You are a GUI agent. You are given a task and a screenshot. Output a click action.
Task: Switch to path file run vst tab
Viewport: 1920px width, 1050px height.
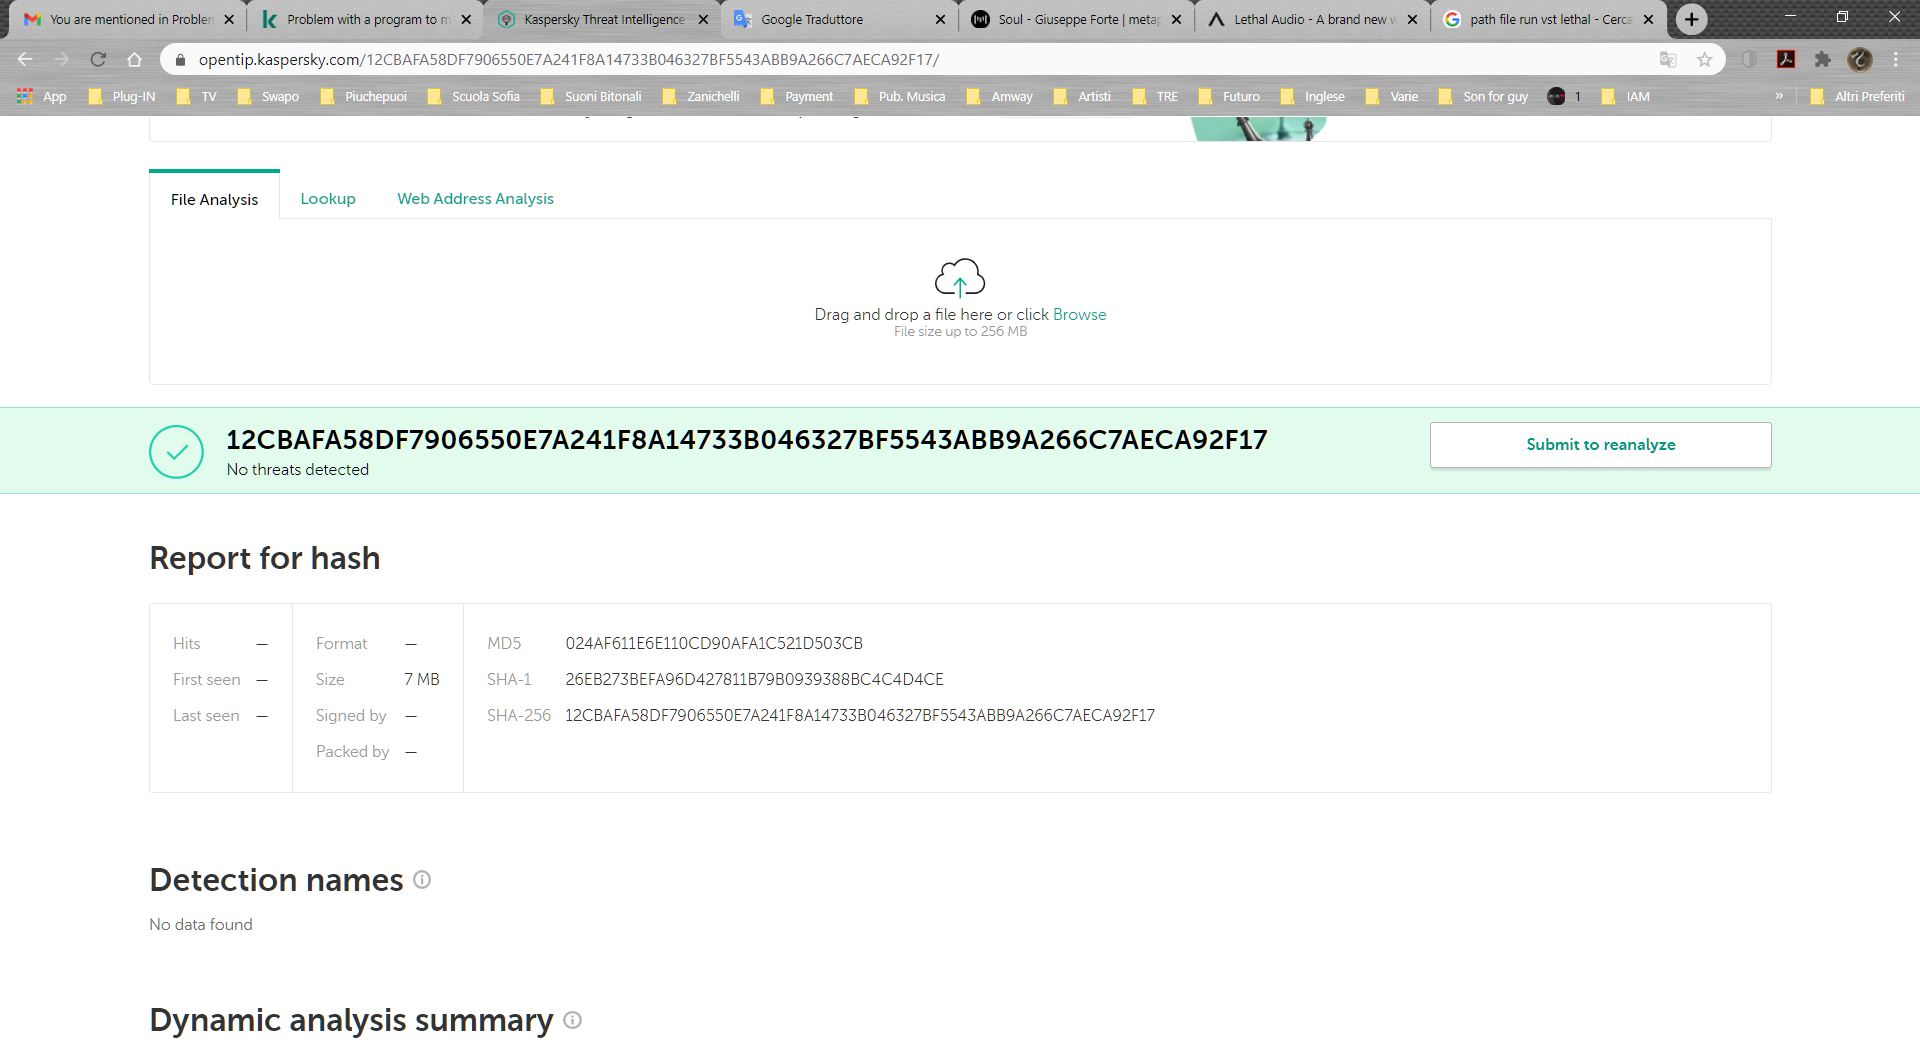pos(1548,19)
